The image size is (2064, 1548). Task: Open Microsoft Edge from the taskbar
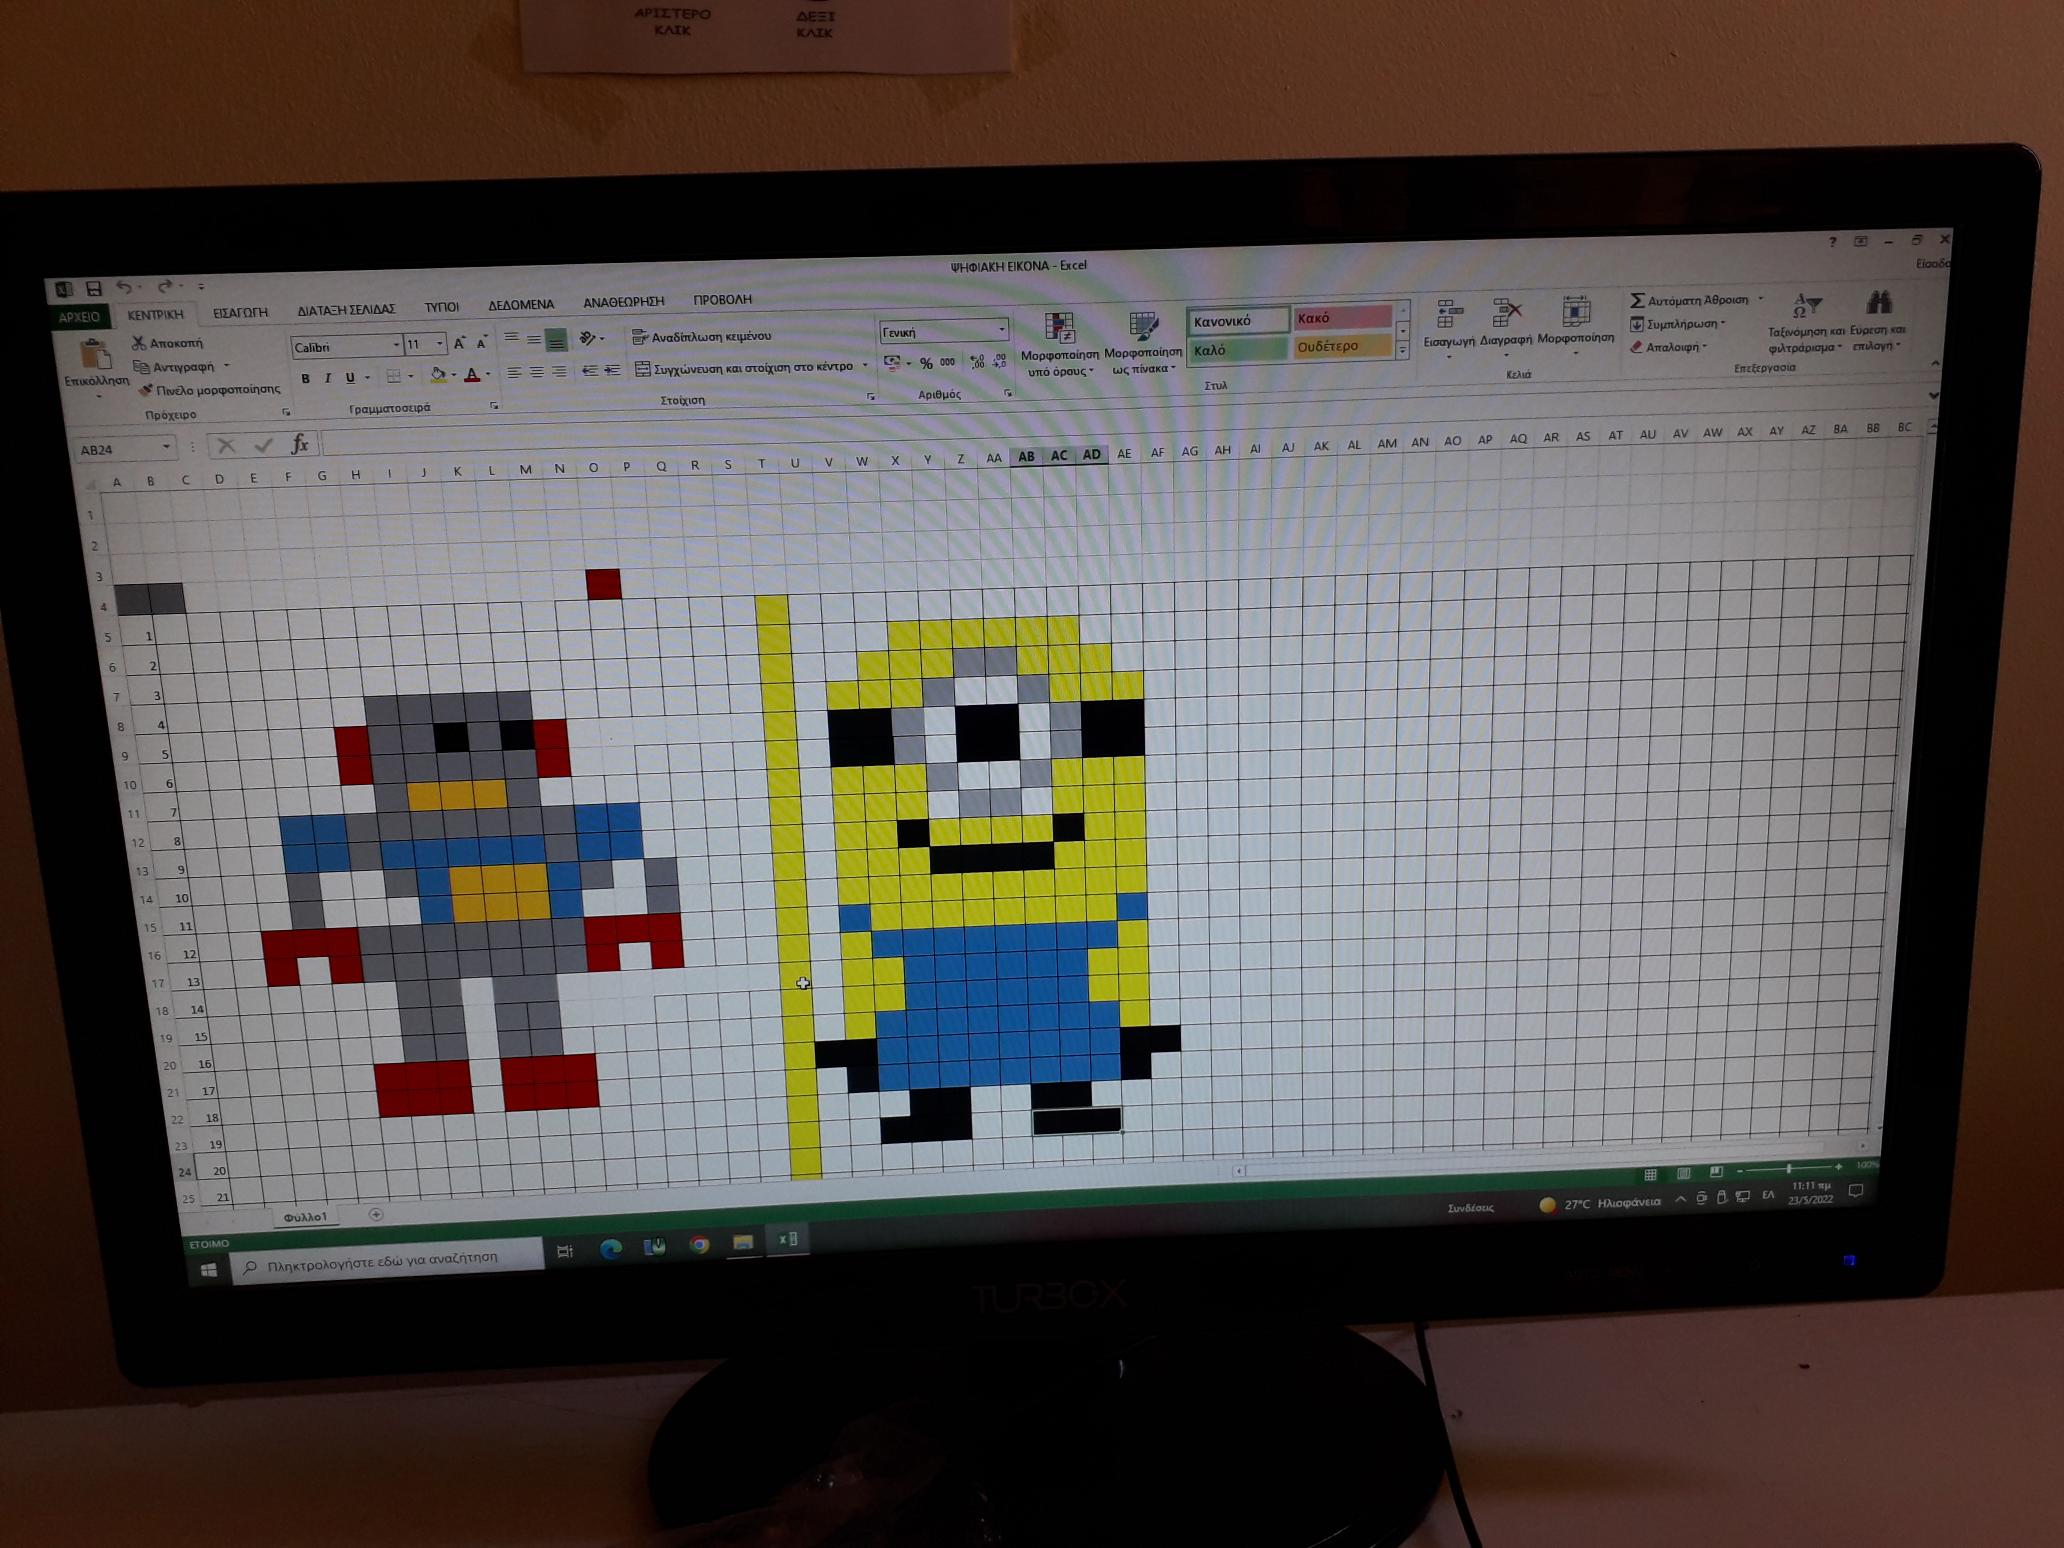click(x=611, y=1248)
